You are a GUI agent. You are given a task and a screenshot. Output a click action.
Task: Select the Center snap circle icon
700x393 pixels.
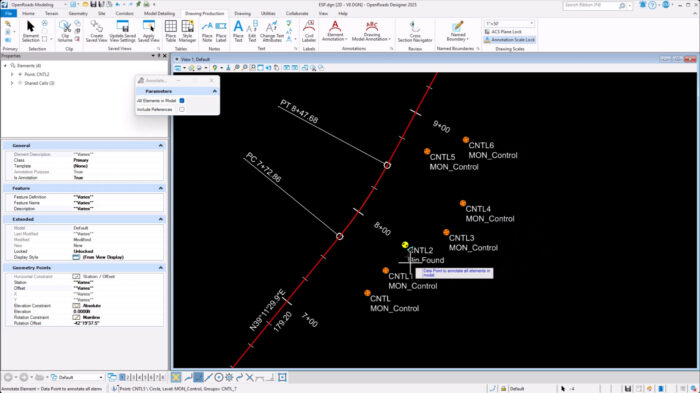click(219, 377)
